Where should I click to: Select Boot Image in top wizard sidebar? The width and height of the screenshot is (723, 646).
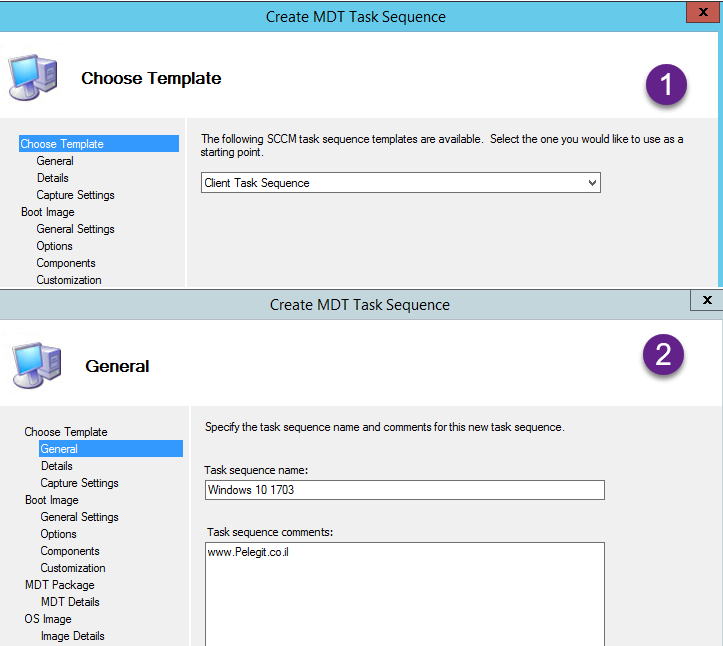coord(47,212)
